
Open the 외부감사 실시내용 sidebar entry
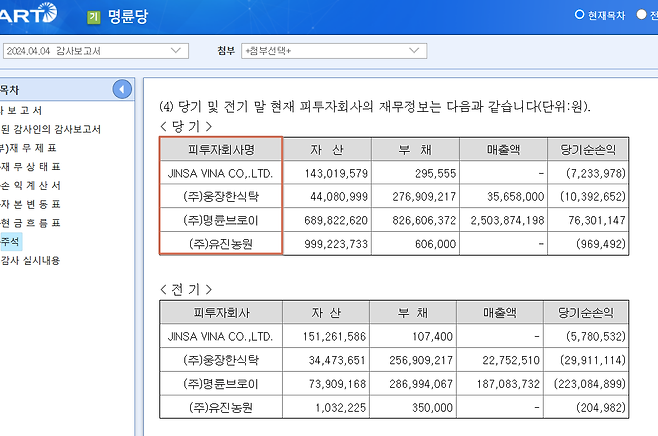32,261
